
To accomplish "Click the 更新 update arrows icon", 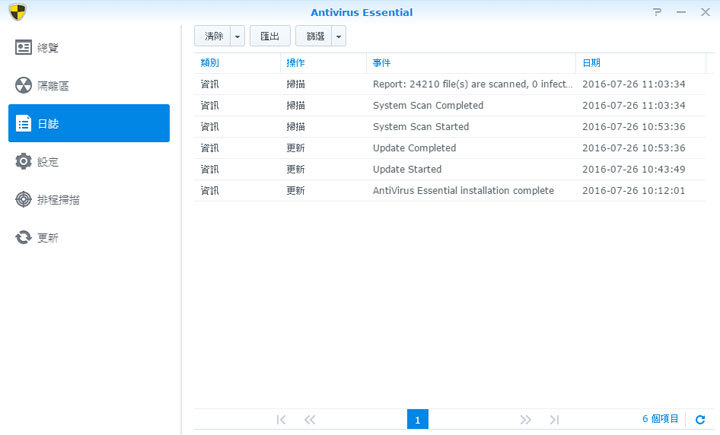I will (24, 238).
